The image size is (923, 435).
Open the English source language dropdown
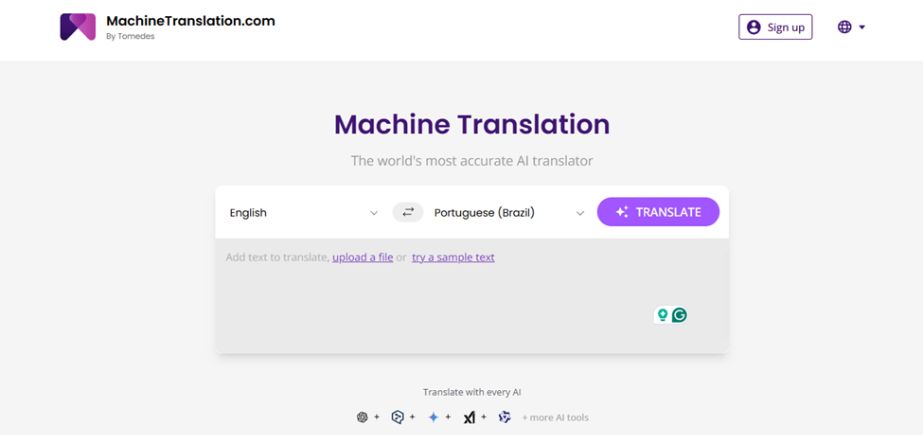(304, 212)
